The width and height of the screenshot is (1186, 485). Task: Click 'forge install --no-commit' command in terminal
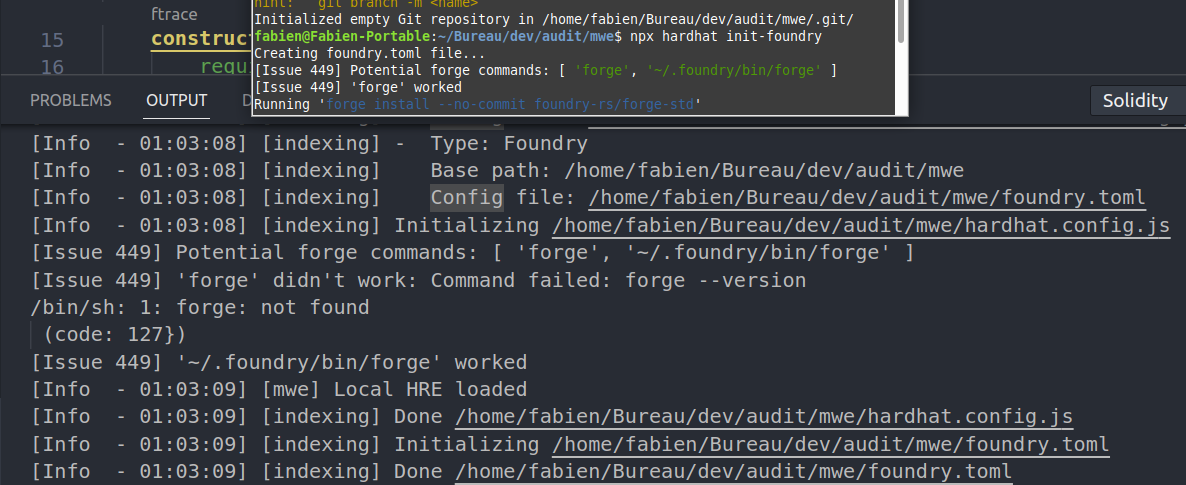tap(509, 104)
